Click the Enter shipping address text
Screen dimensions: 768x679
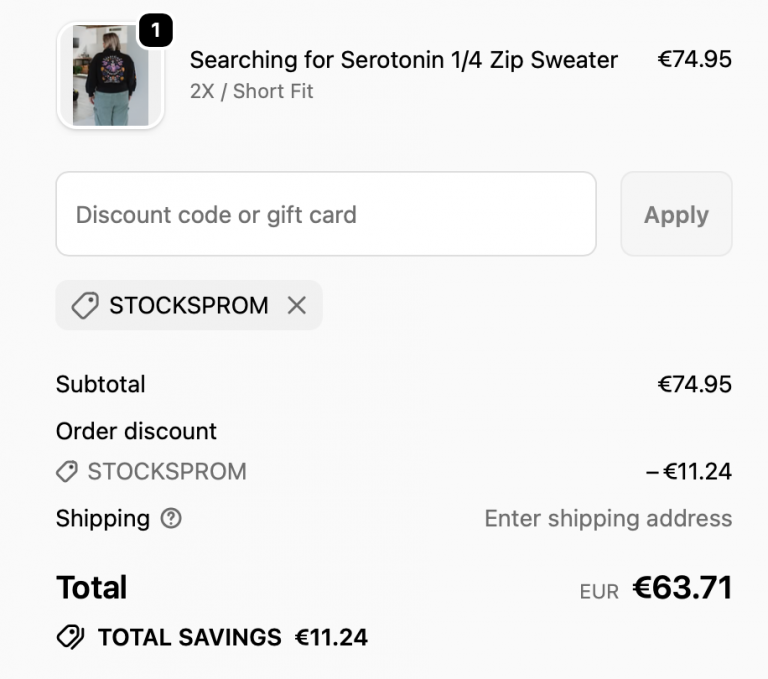pos(608,518)
